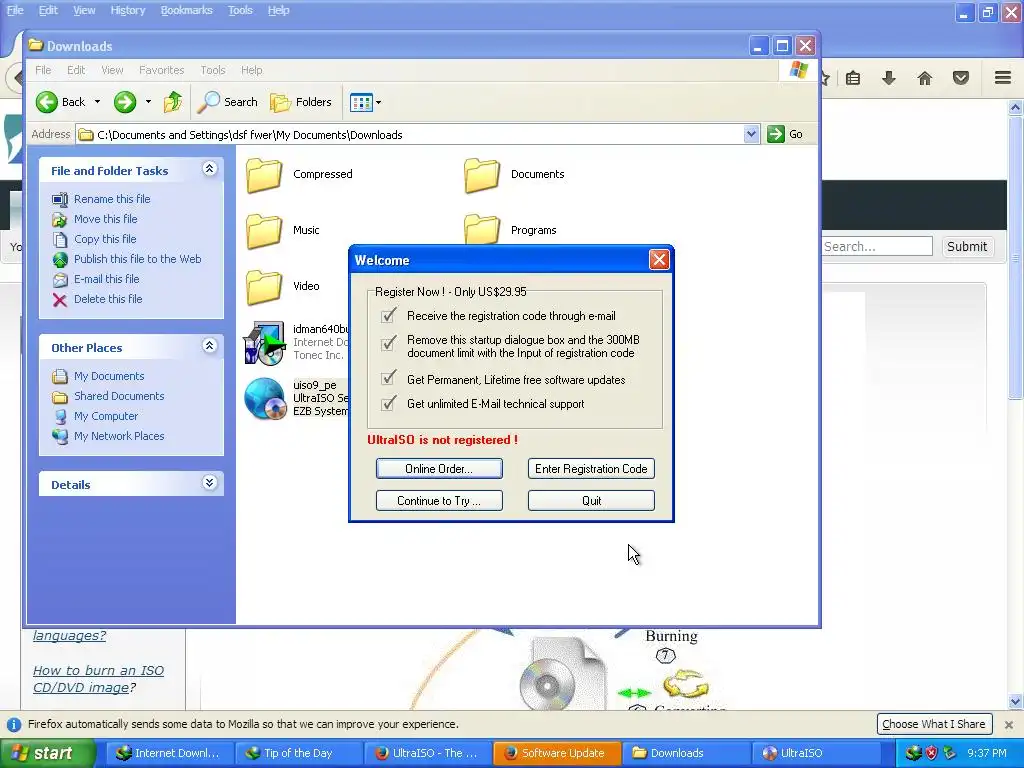Open Back history dropdown arrow
Screen dimensions: 1024x768
coord(97,102)
